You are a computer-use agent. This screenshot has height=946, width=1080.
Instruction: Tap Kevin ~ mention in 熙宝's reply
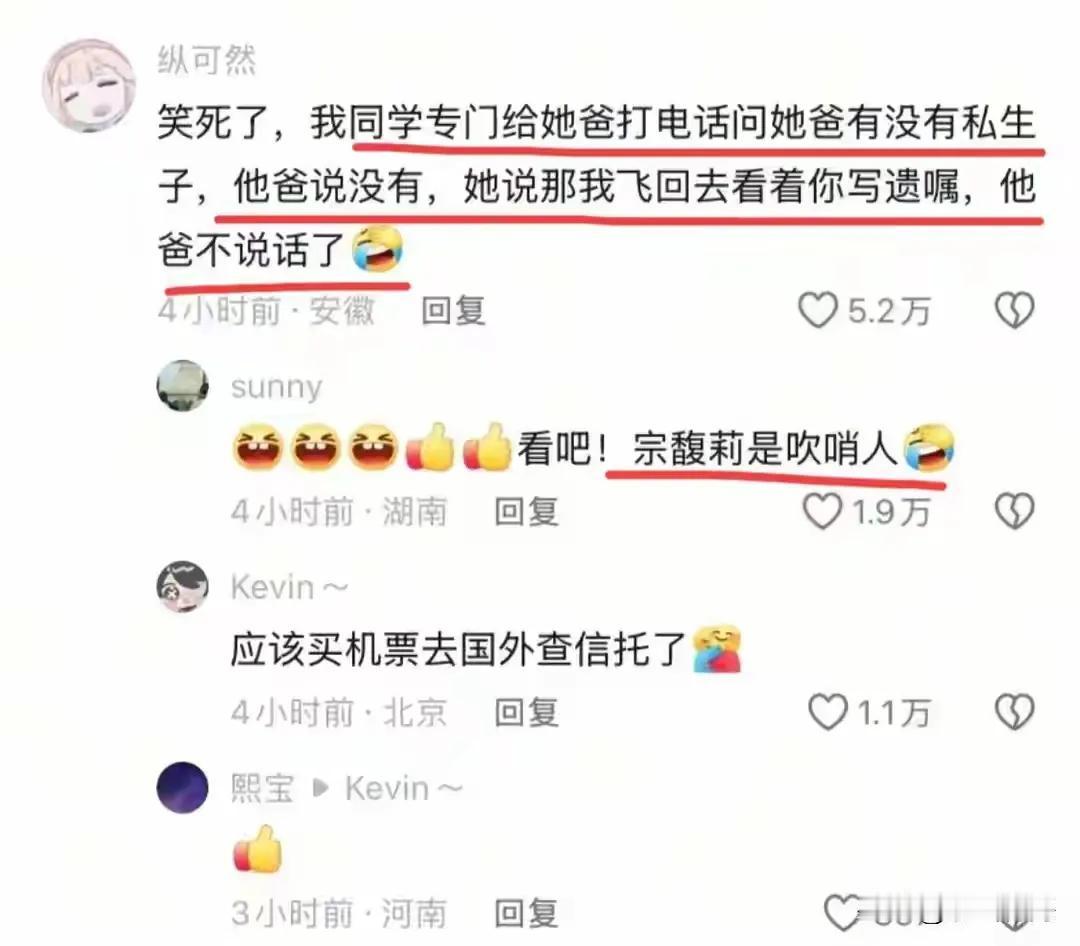(x=404, y=788)
